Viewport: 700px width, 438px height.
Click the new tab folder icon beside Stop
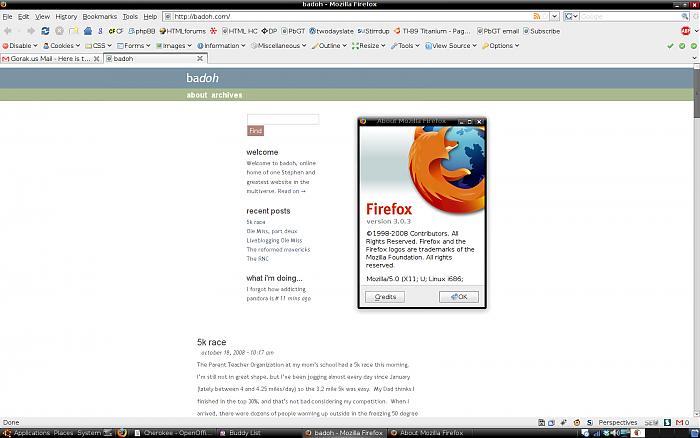(74, 31)
